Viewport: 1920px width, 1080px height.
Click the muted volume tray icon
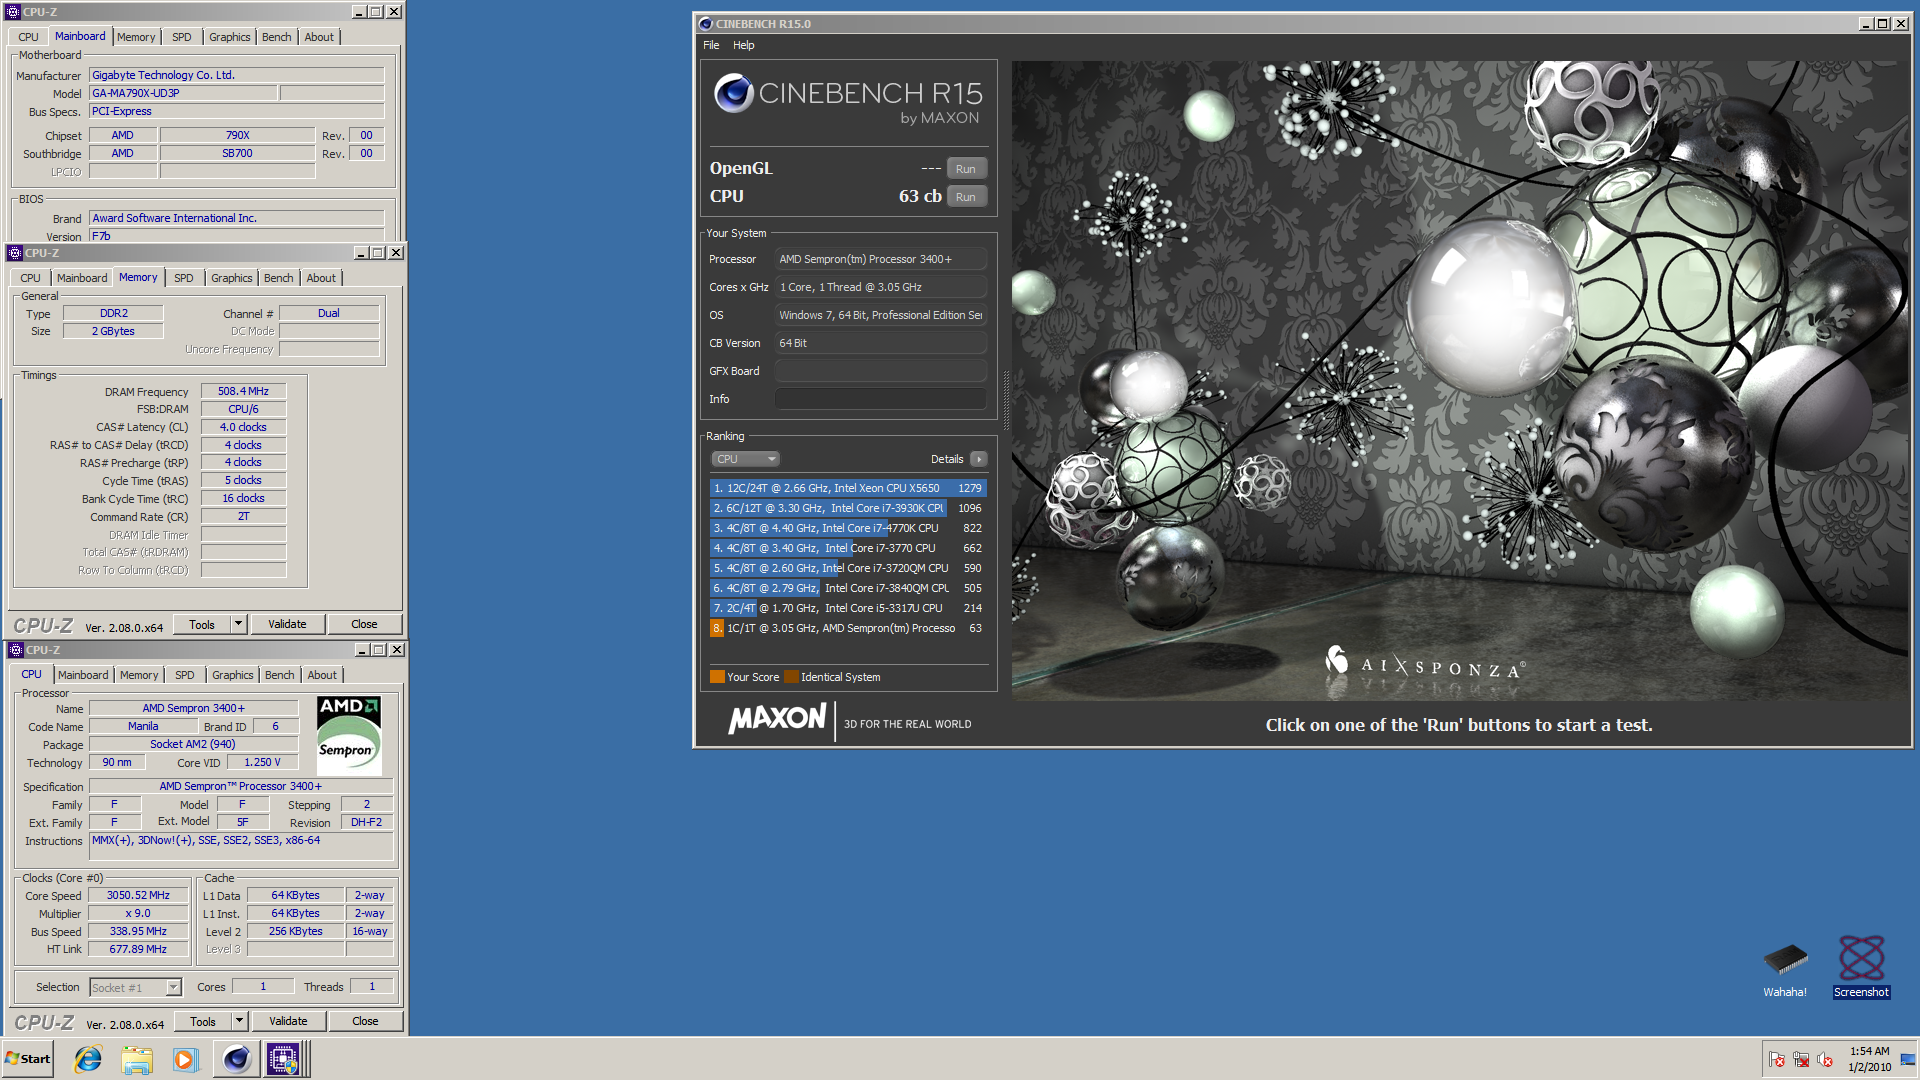1825,1059
